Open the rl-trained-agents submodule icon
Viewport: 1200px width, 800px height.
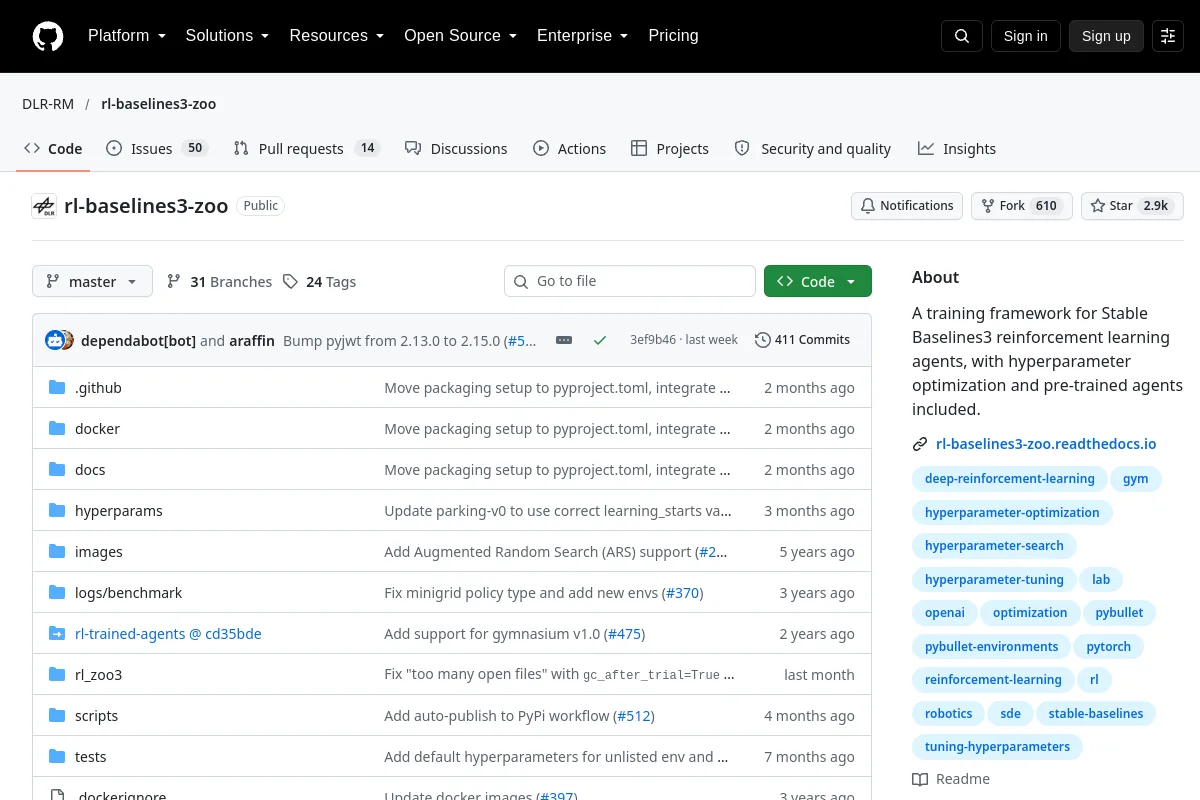[57, 634]
